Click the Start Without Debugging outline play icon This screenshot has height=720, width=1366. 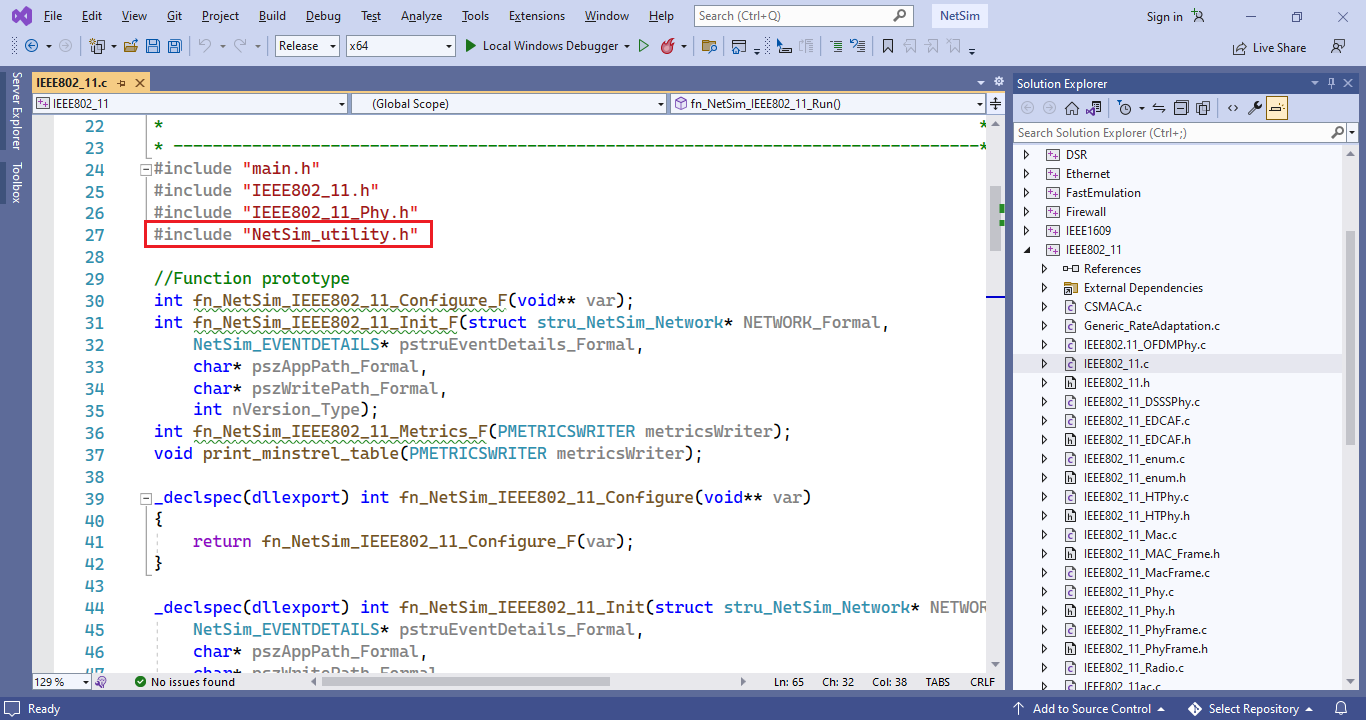click(x=644, y=46)
